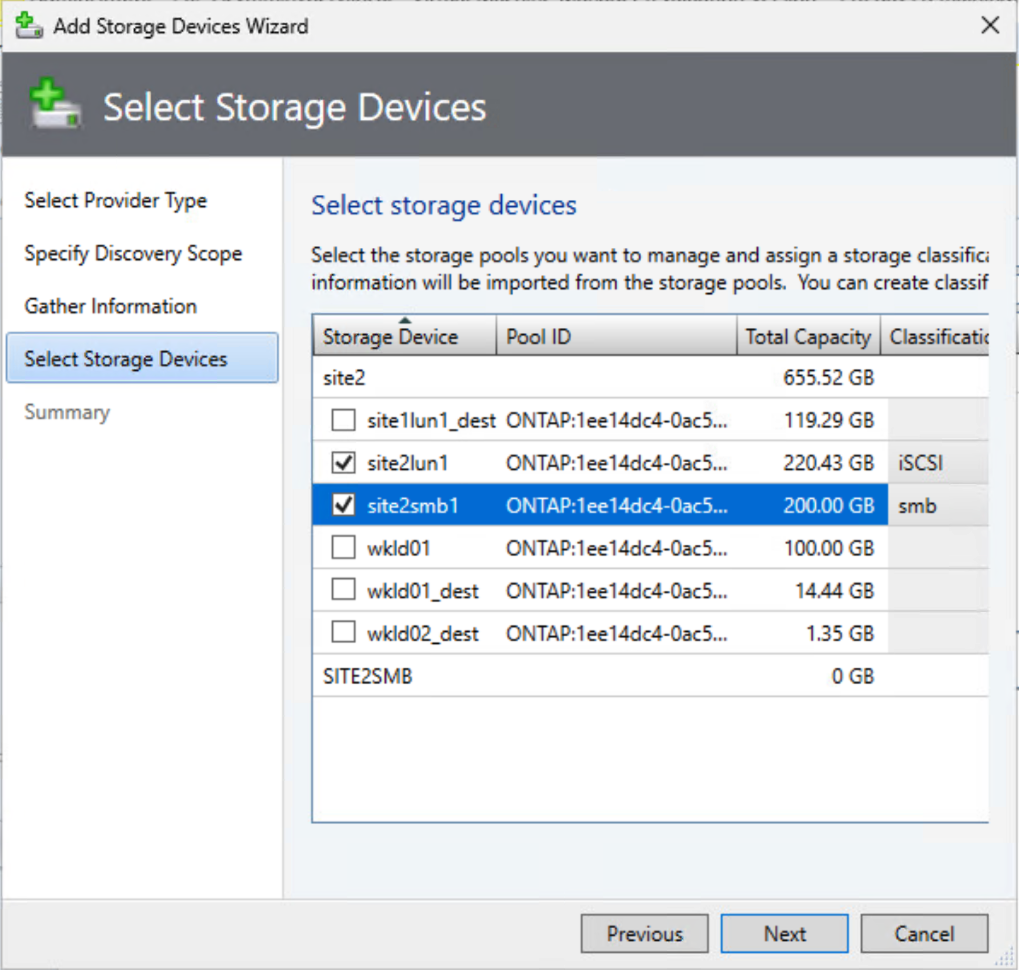Open the iSCSI classification dropdown for site2lun1
1019x970 pixels.
937,463
